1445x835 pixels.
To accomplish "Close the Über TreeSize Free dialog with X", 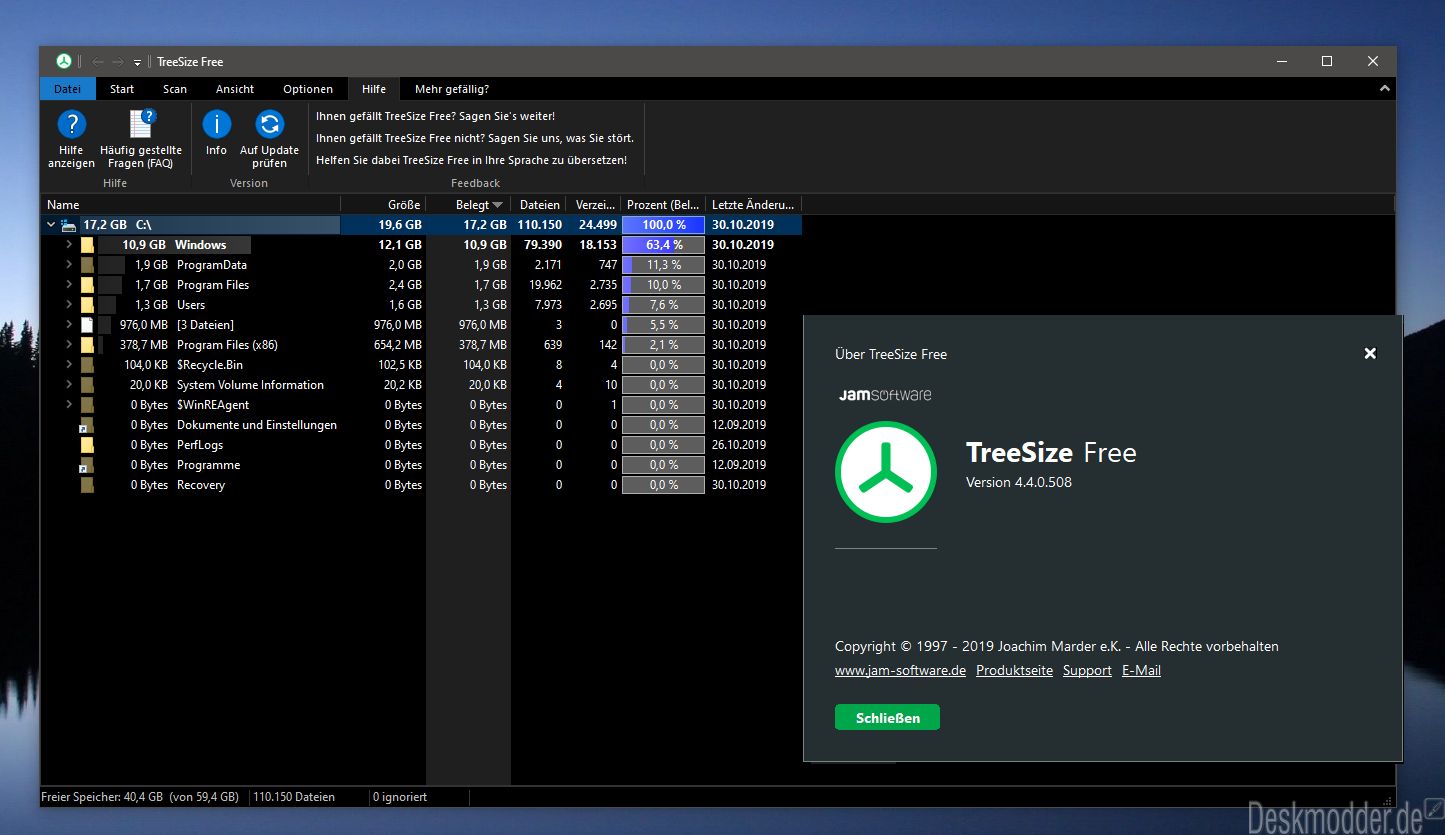I will click(1370, 353).
